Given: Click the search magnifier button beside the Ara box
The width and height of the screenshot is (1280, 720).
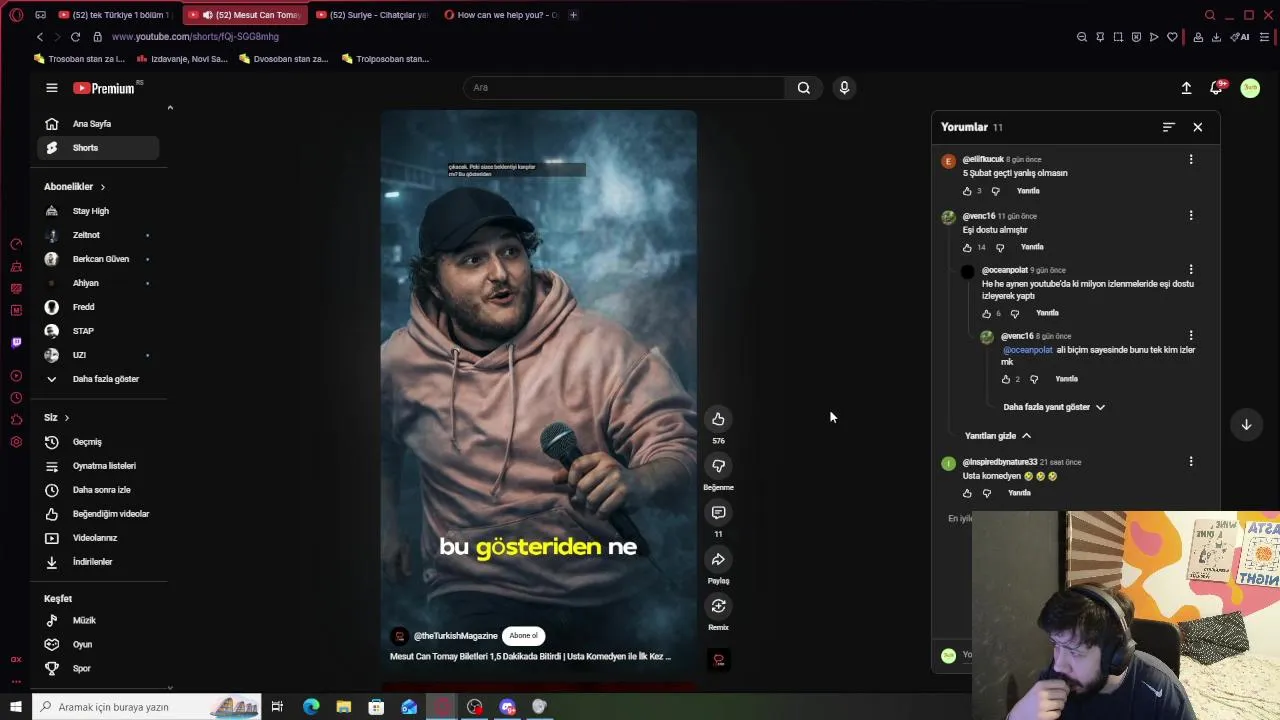Looking at the screenshot, I should 803,88.
